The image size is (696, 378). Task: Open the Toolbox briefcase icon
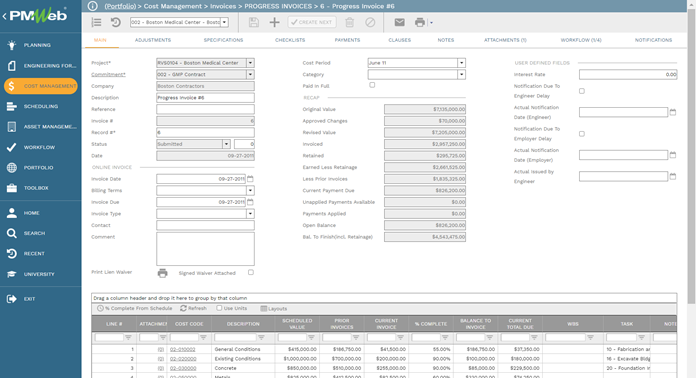pyautogui.click(x=12, y=188)
